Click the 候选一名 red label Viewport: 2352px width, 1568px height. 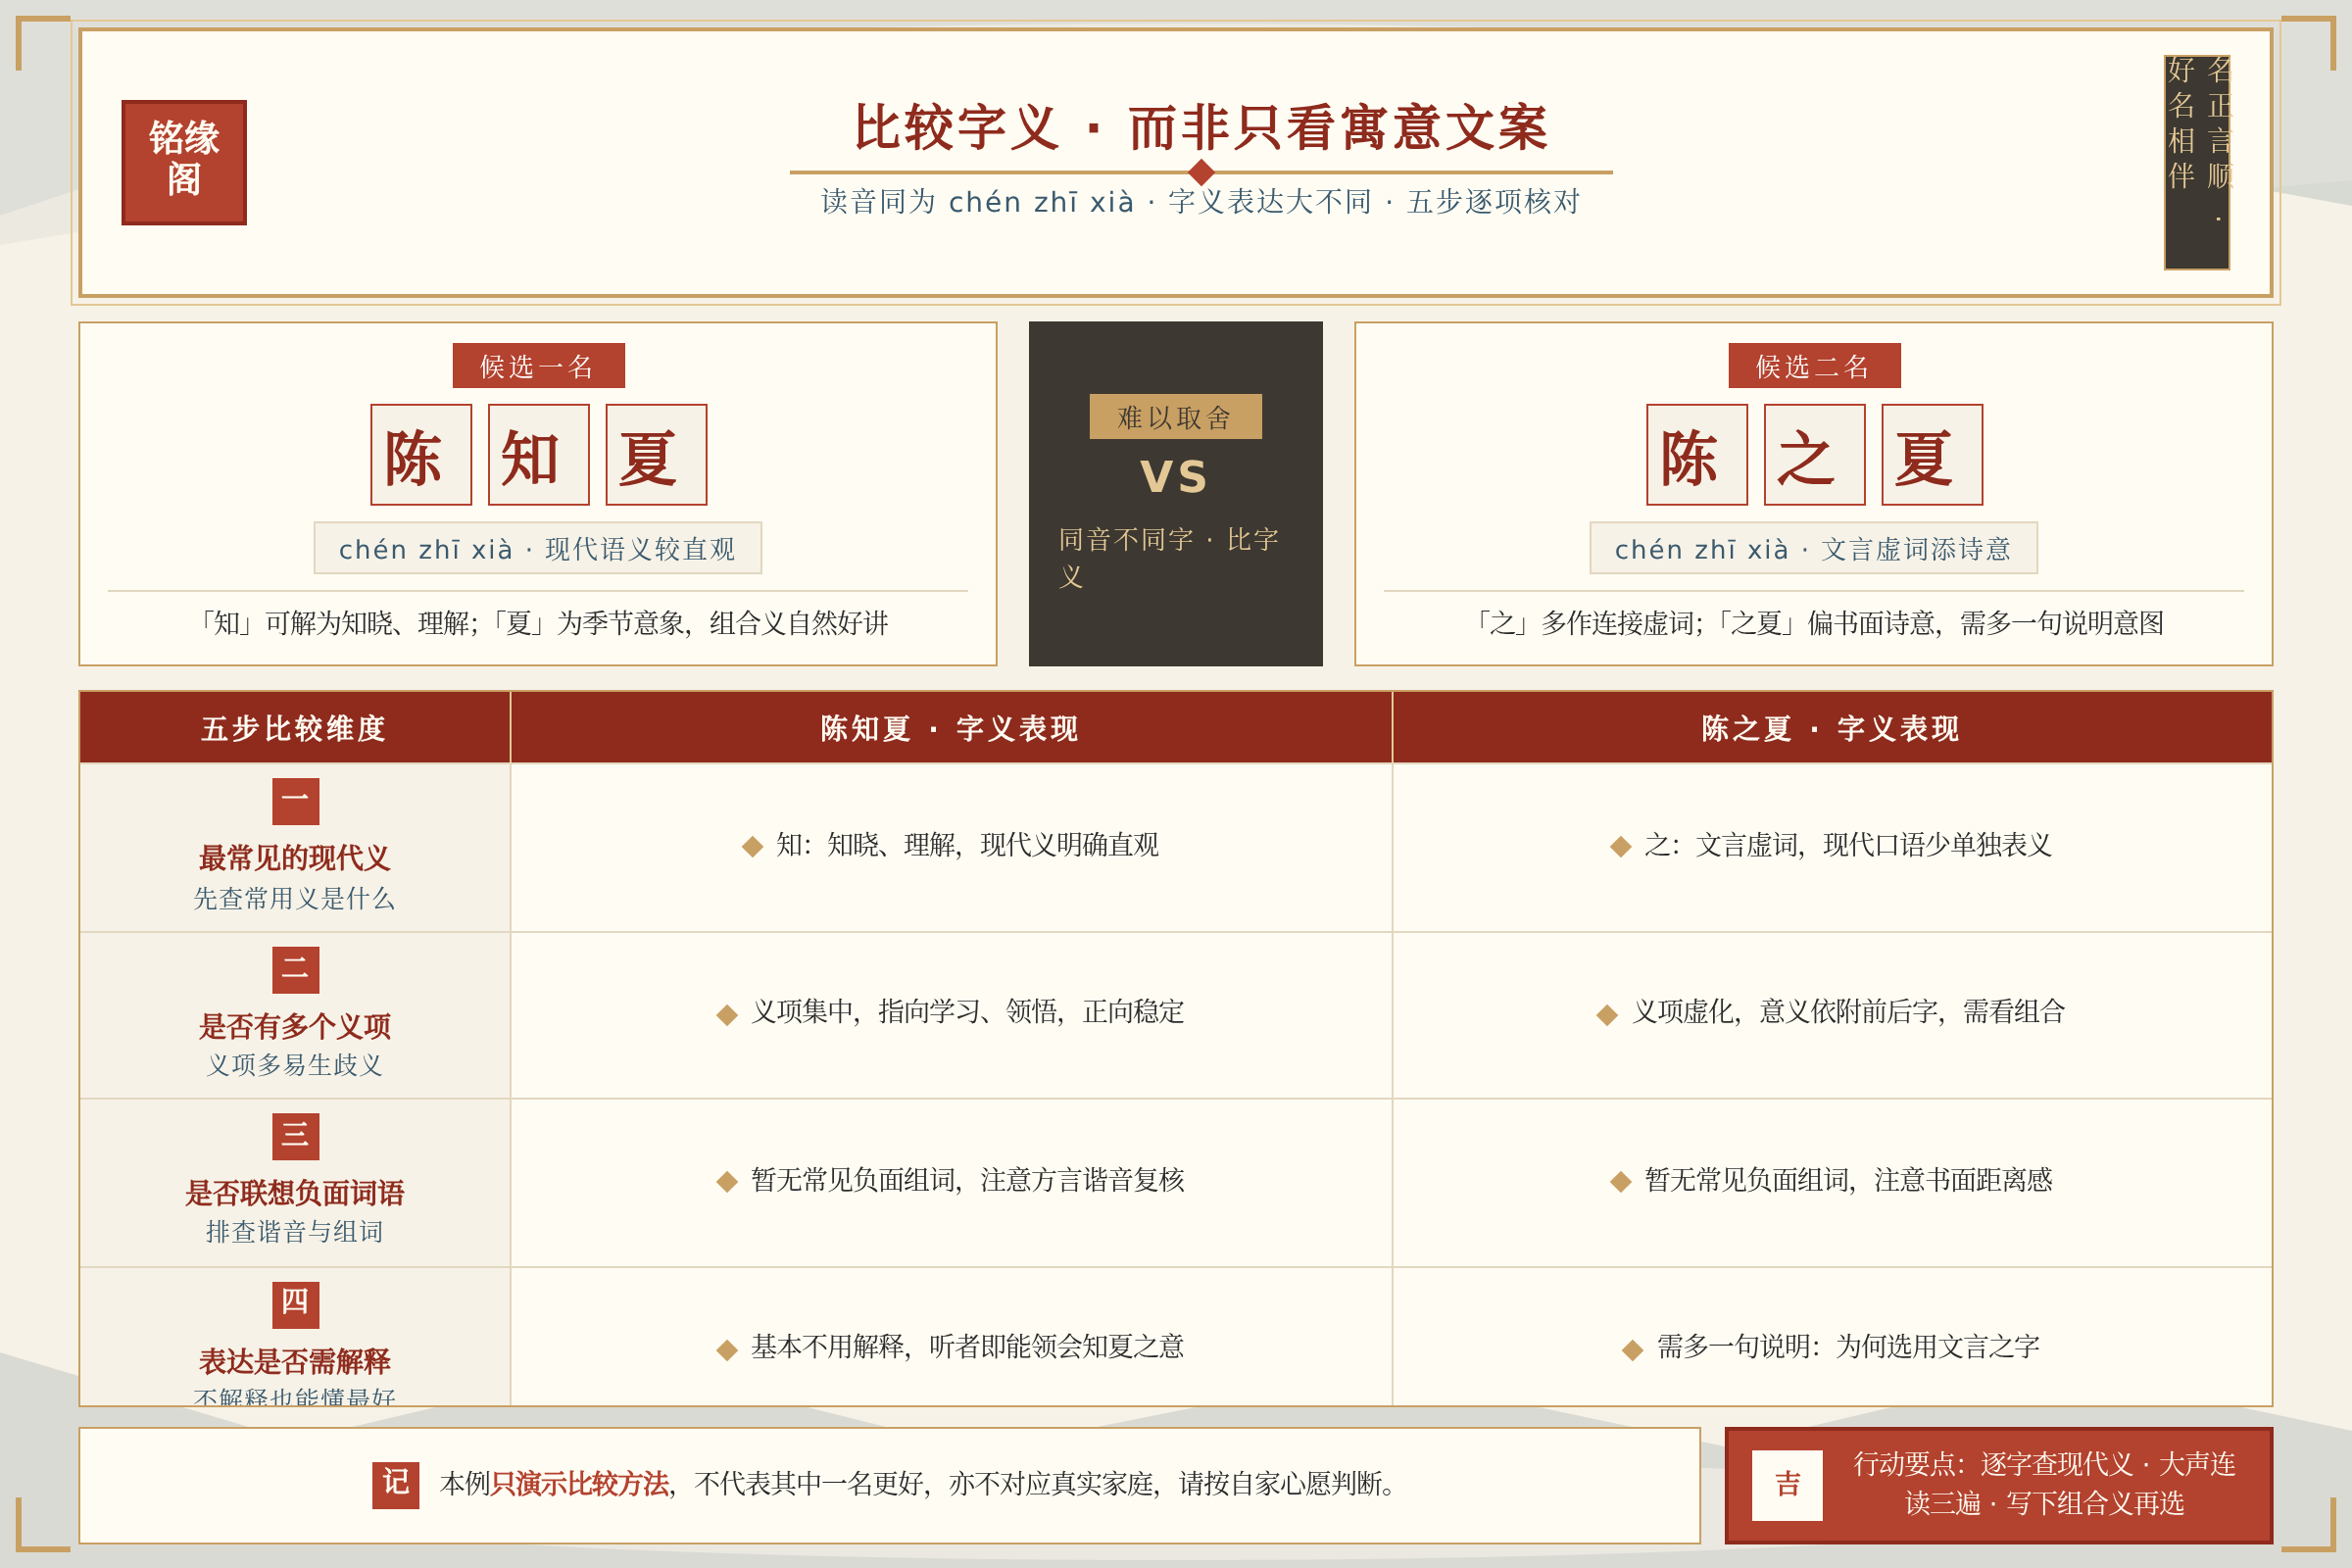539,366
